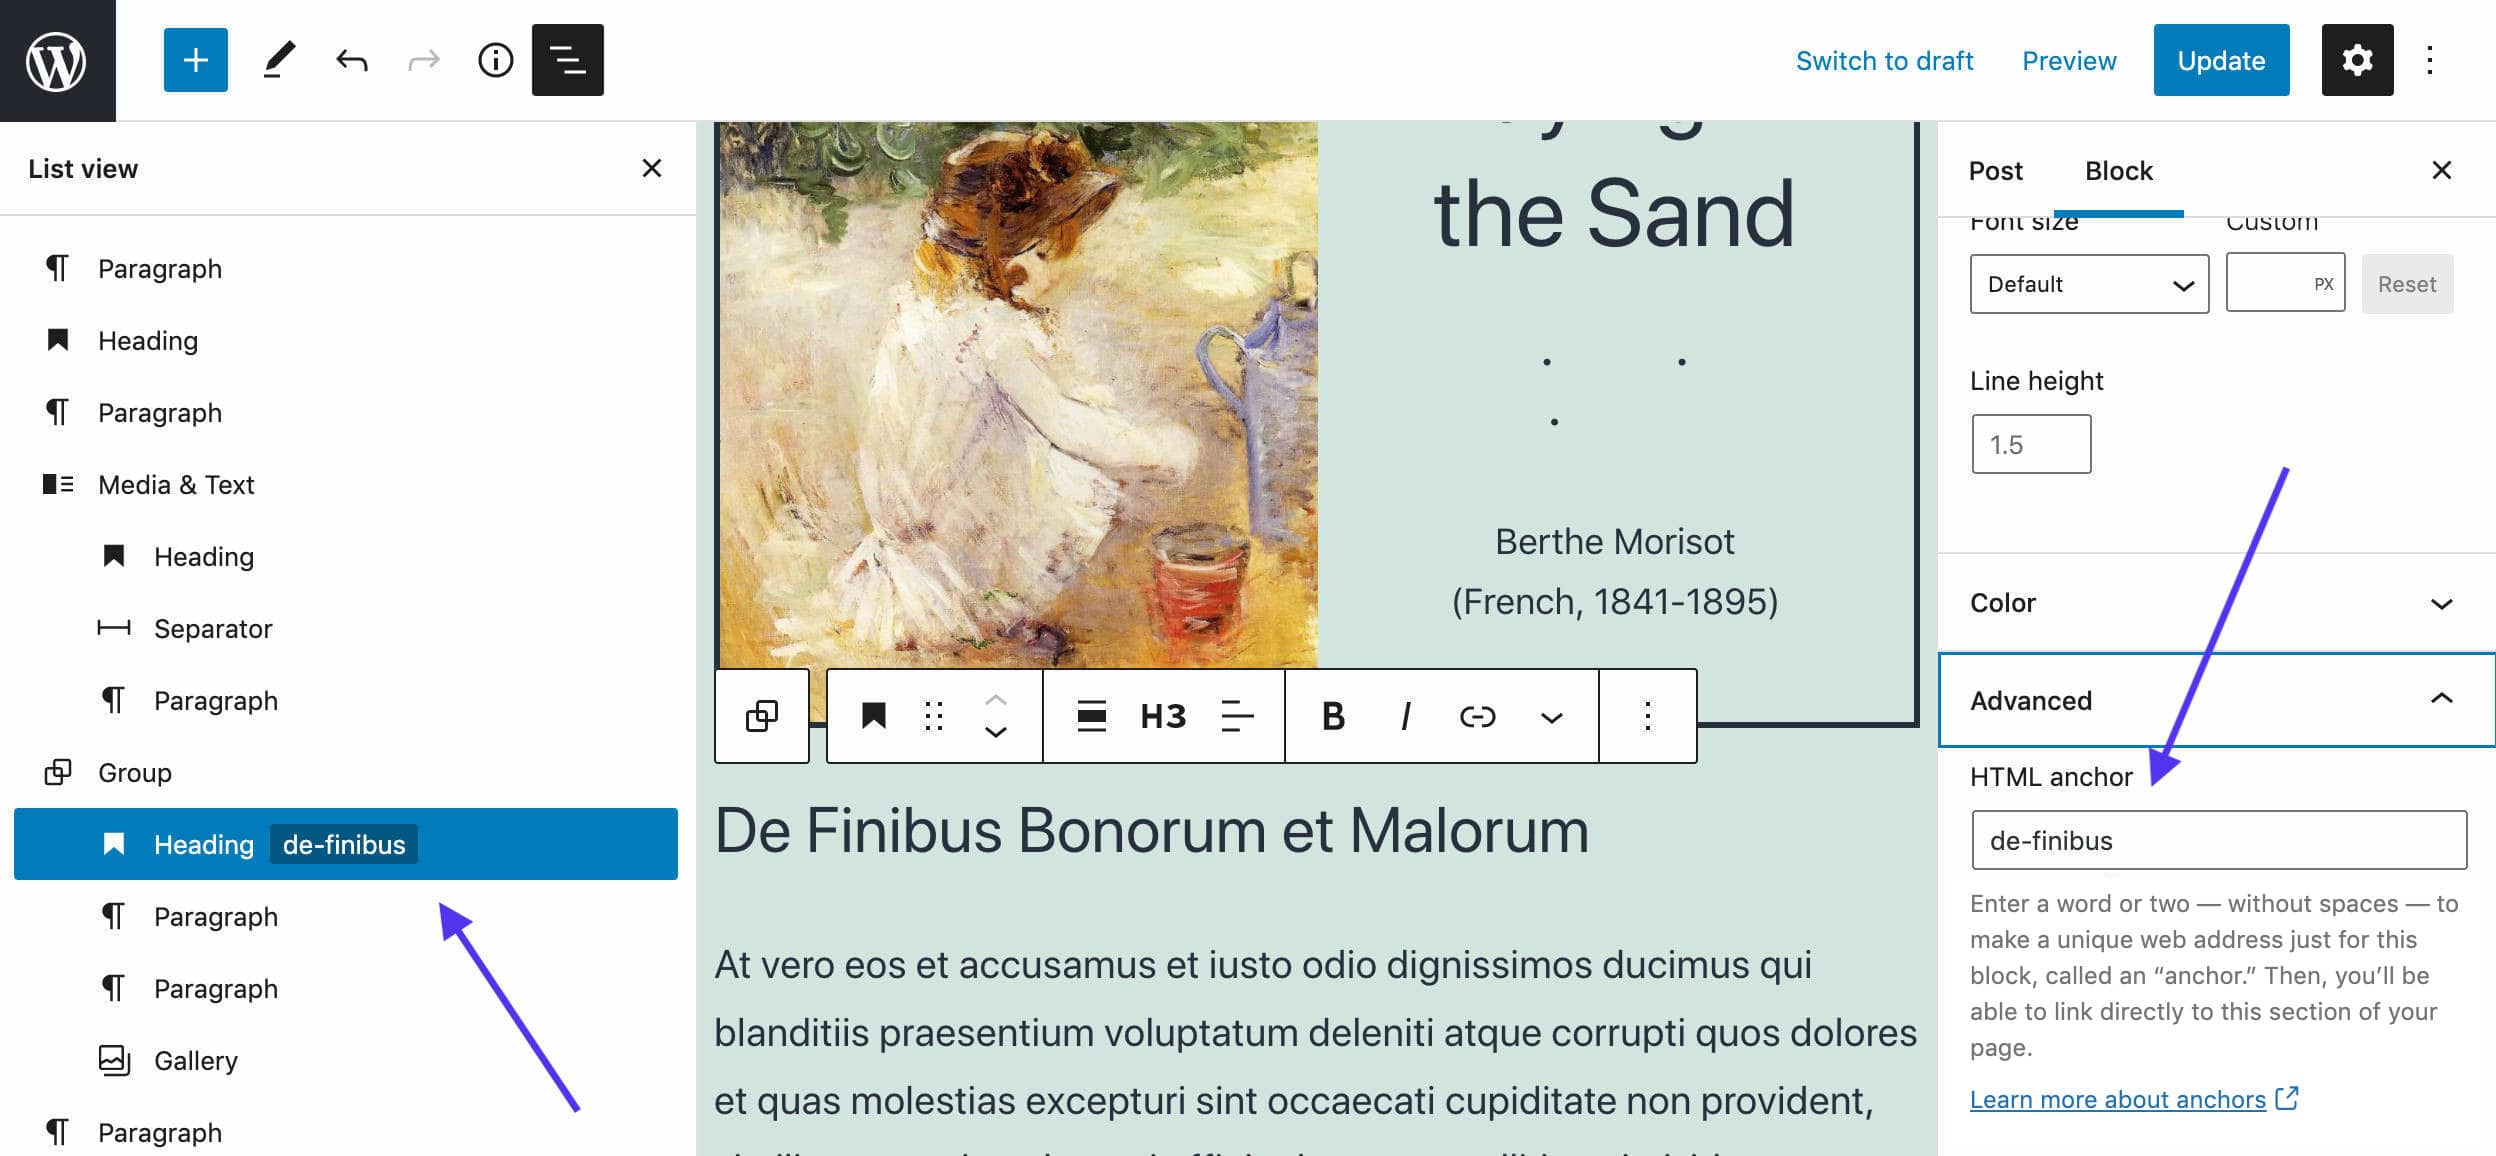Screen dimensions: 2496x1156
Task: Switch to the Post tab
Action: (x=1996, y=169)
